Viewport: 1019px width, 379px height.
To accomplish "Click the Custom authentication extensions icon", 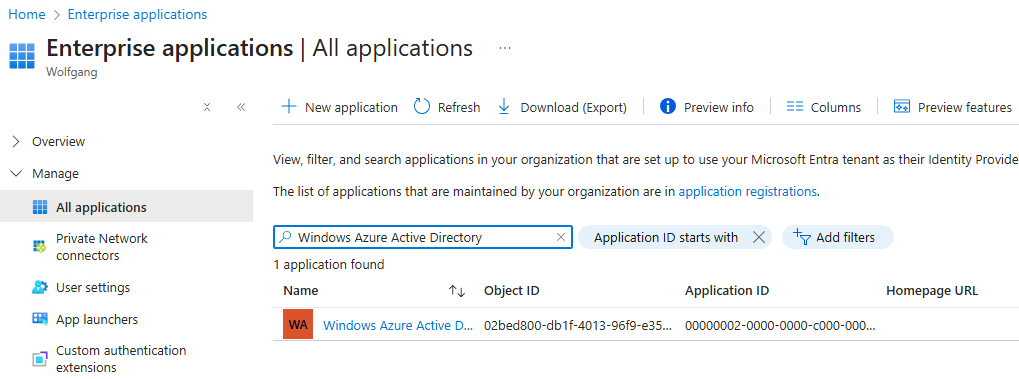I will tap(40, 359).
